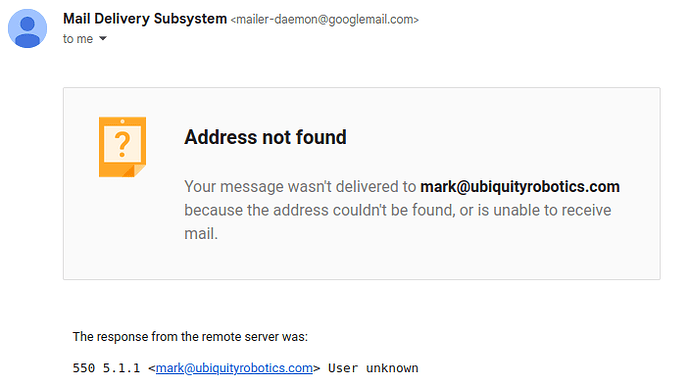Click the sender profile avatar icon
The height and width of the screenshot is (387, 690).
click(x=27, y=29)
